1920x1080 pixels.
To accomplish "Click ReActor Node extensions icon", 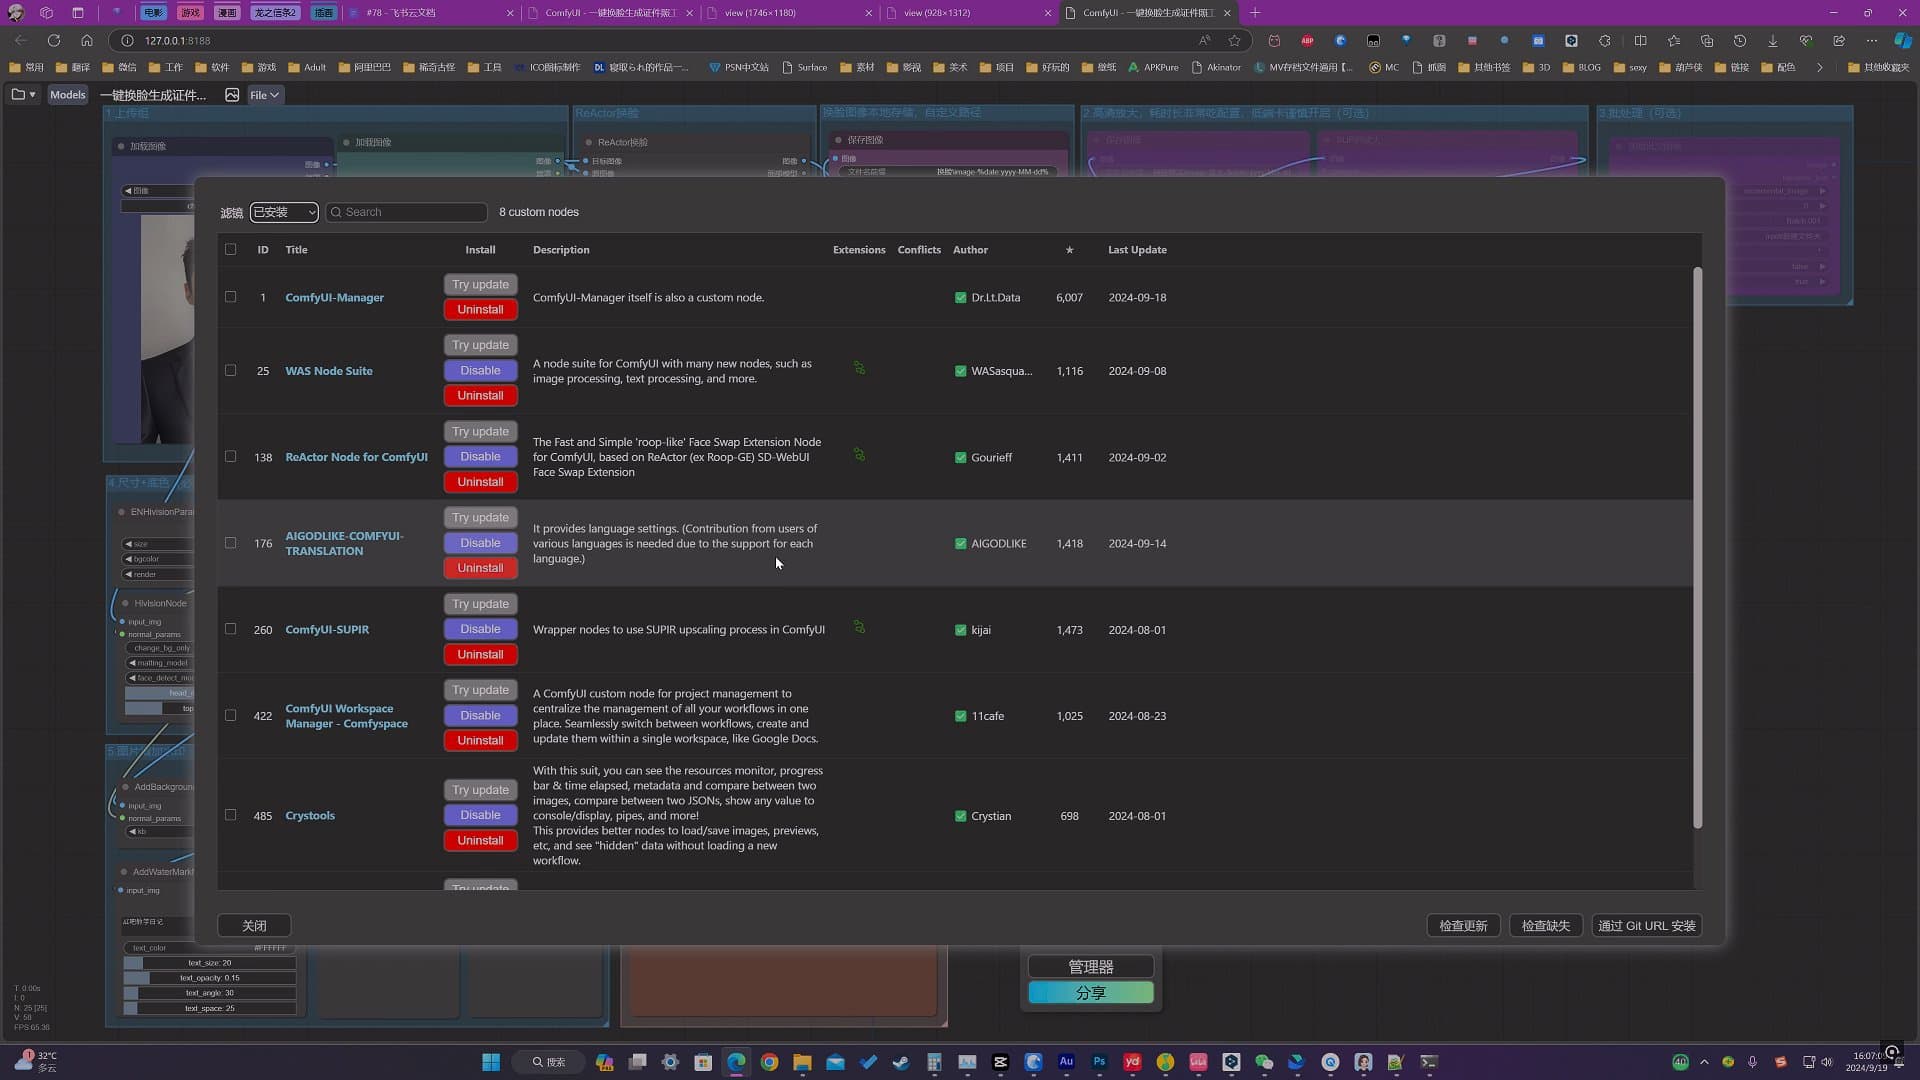I will (859, 455).
